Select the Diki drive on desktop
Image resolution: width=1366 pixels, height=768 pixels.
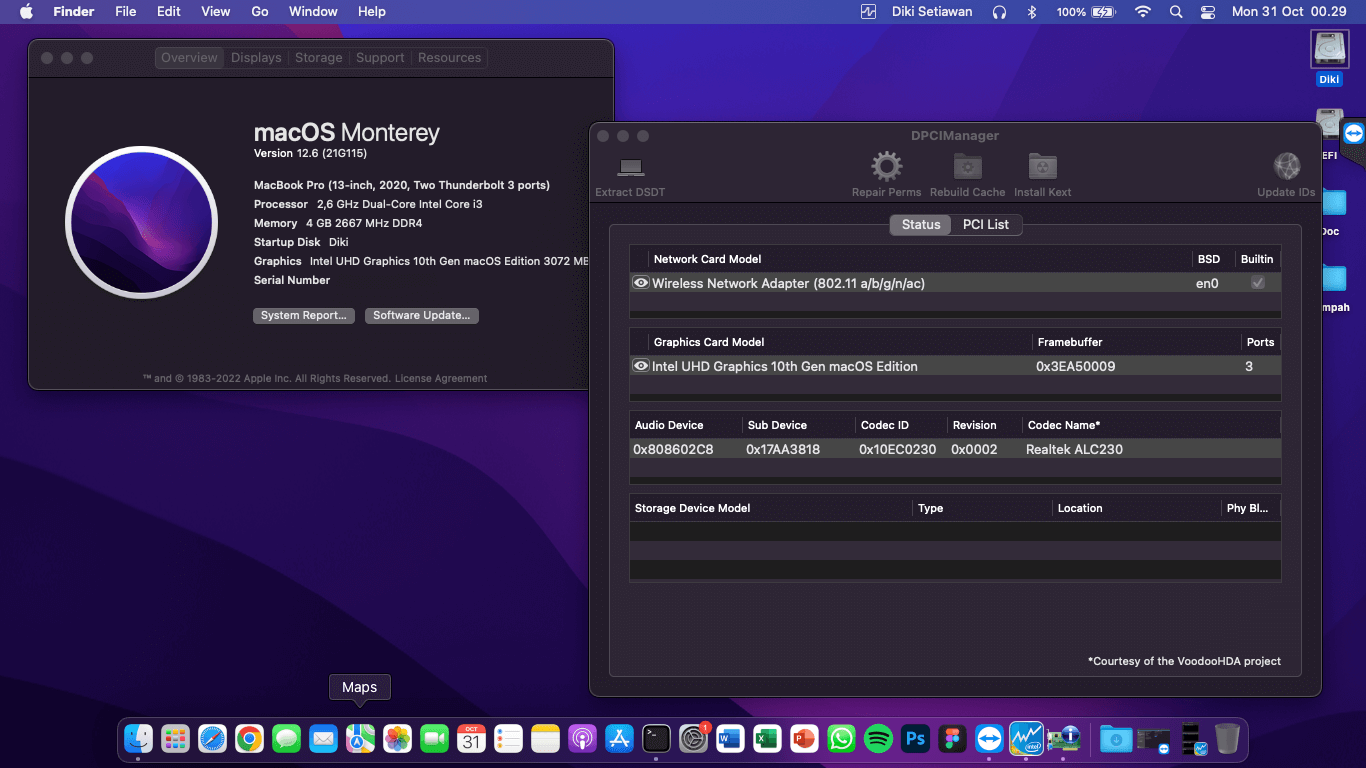click(1329, 58)
